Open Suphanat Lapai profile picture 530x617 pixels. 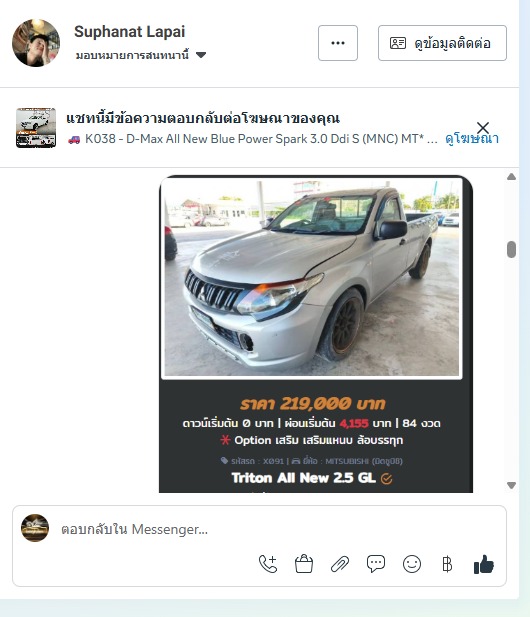36,43
